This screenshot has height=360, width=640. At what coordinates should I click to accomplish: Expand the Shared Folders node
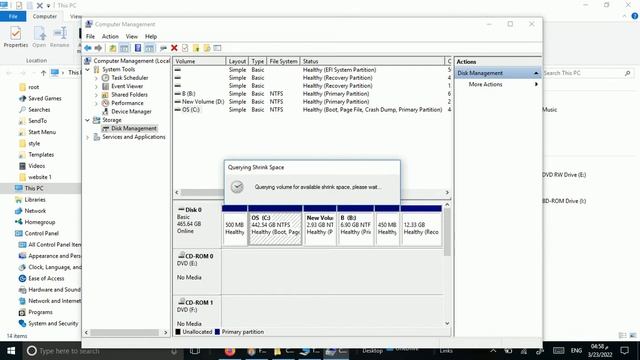click(x=96, y=95)
